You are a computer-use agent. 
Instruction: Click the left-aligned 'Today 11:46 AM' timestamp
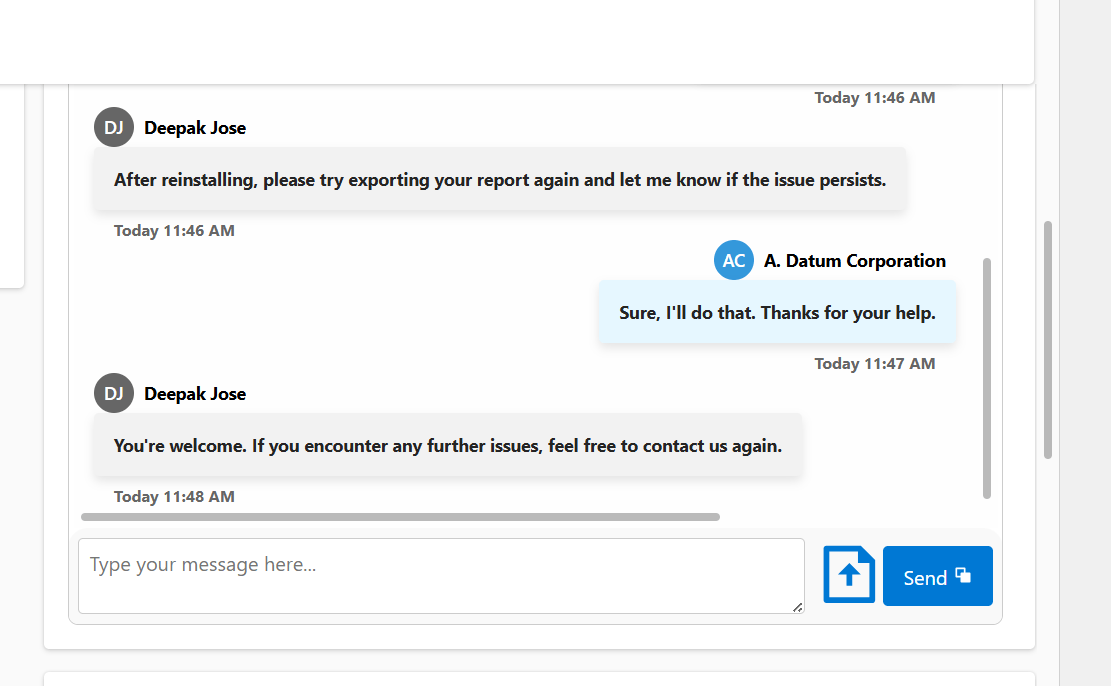[x=174, y=230]
